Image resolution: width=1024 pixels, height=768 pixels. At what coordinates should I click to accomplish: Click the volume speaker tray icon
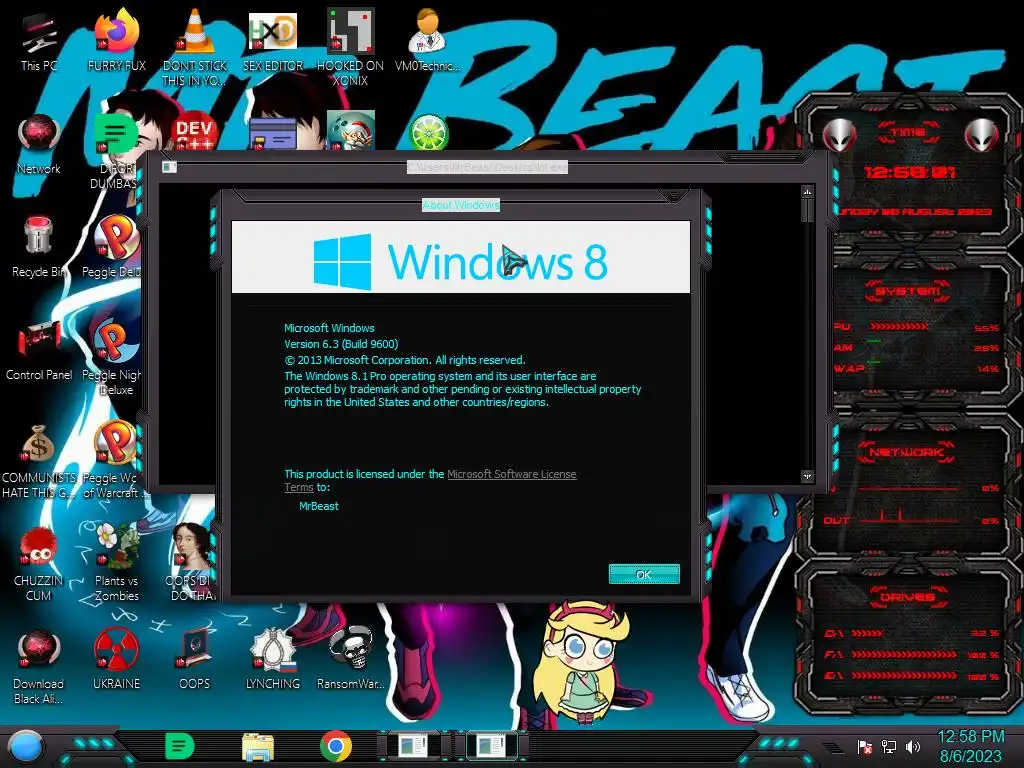click(x=912, y=747)
